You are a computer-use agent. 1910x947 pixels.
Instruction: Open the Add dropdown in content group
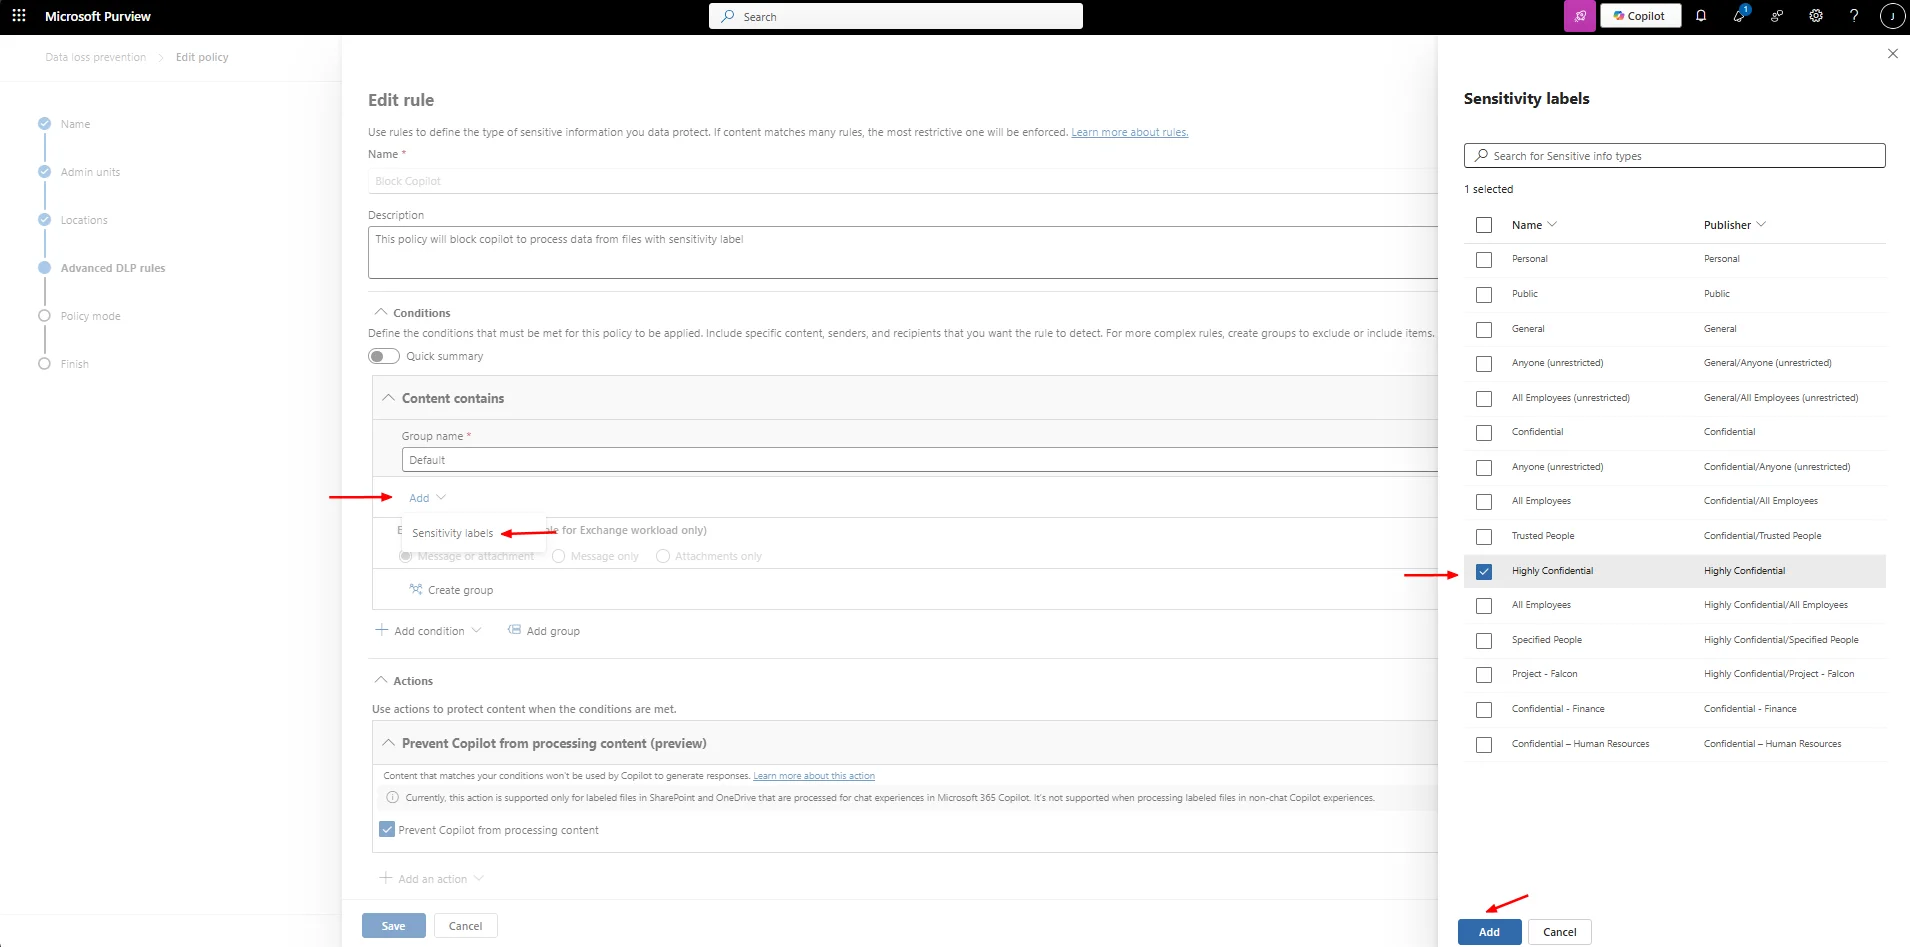coord(427,498)
